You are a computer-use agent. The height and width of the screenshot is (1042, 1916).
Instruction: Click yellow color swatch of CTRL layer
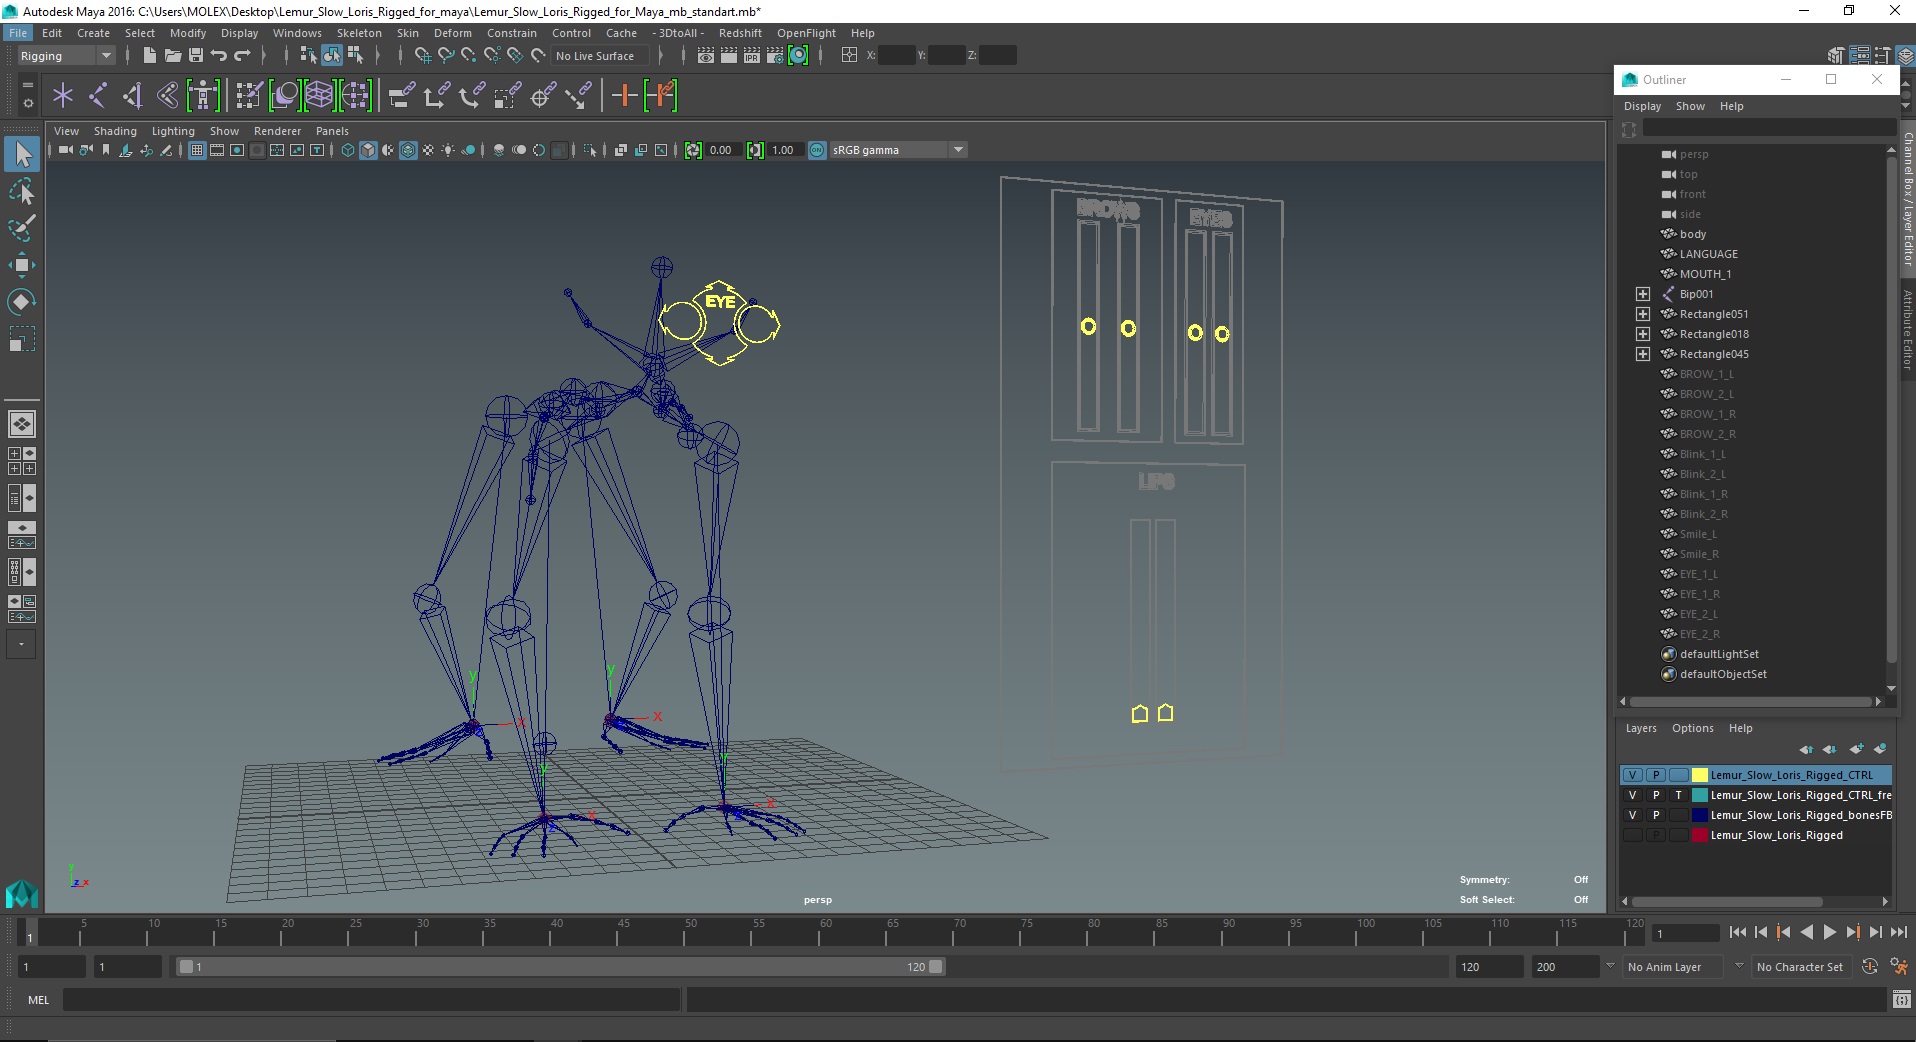click(1699, 775)
